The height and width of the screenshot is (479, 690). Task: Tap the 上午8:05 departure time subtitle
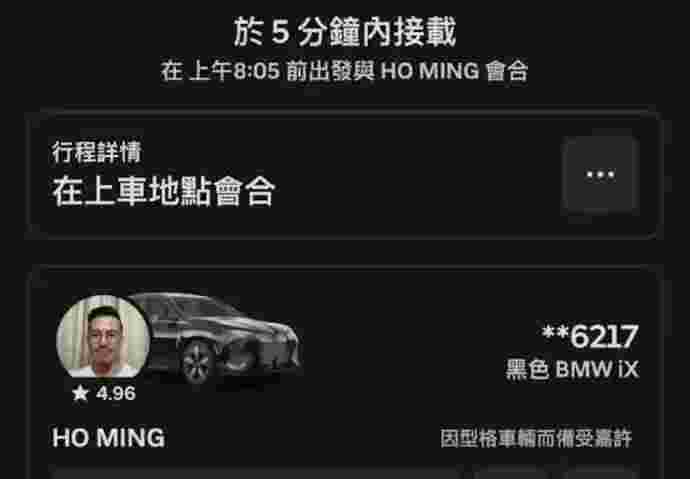235,71
